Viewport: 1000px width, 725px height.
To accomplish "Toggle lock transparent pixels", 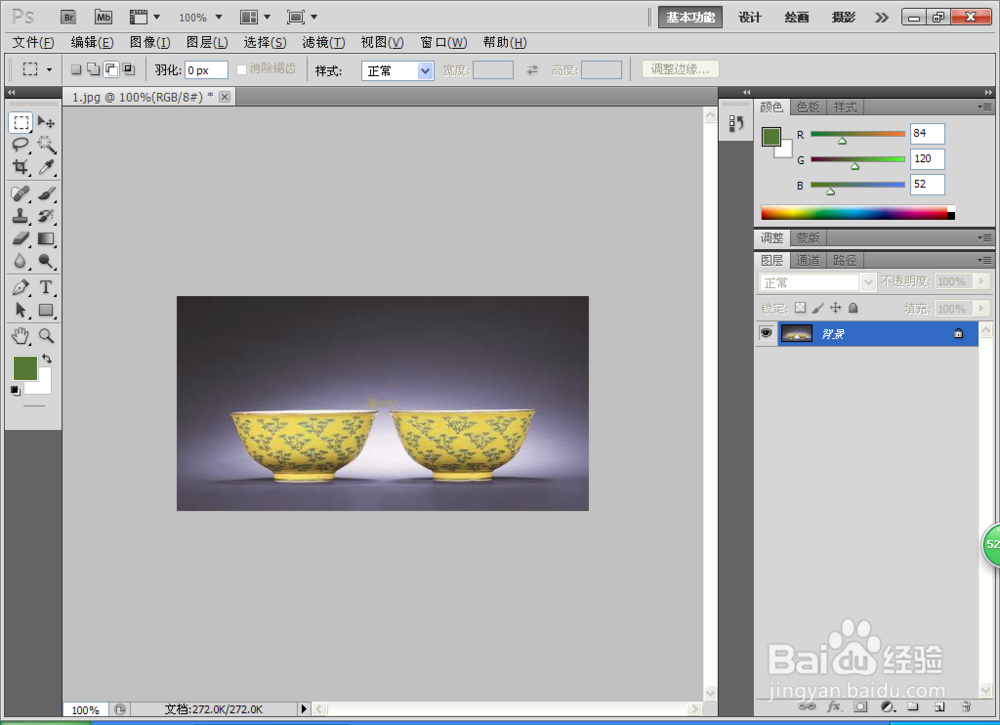I will 800,308.
